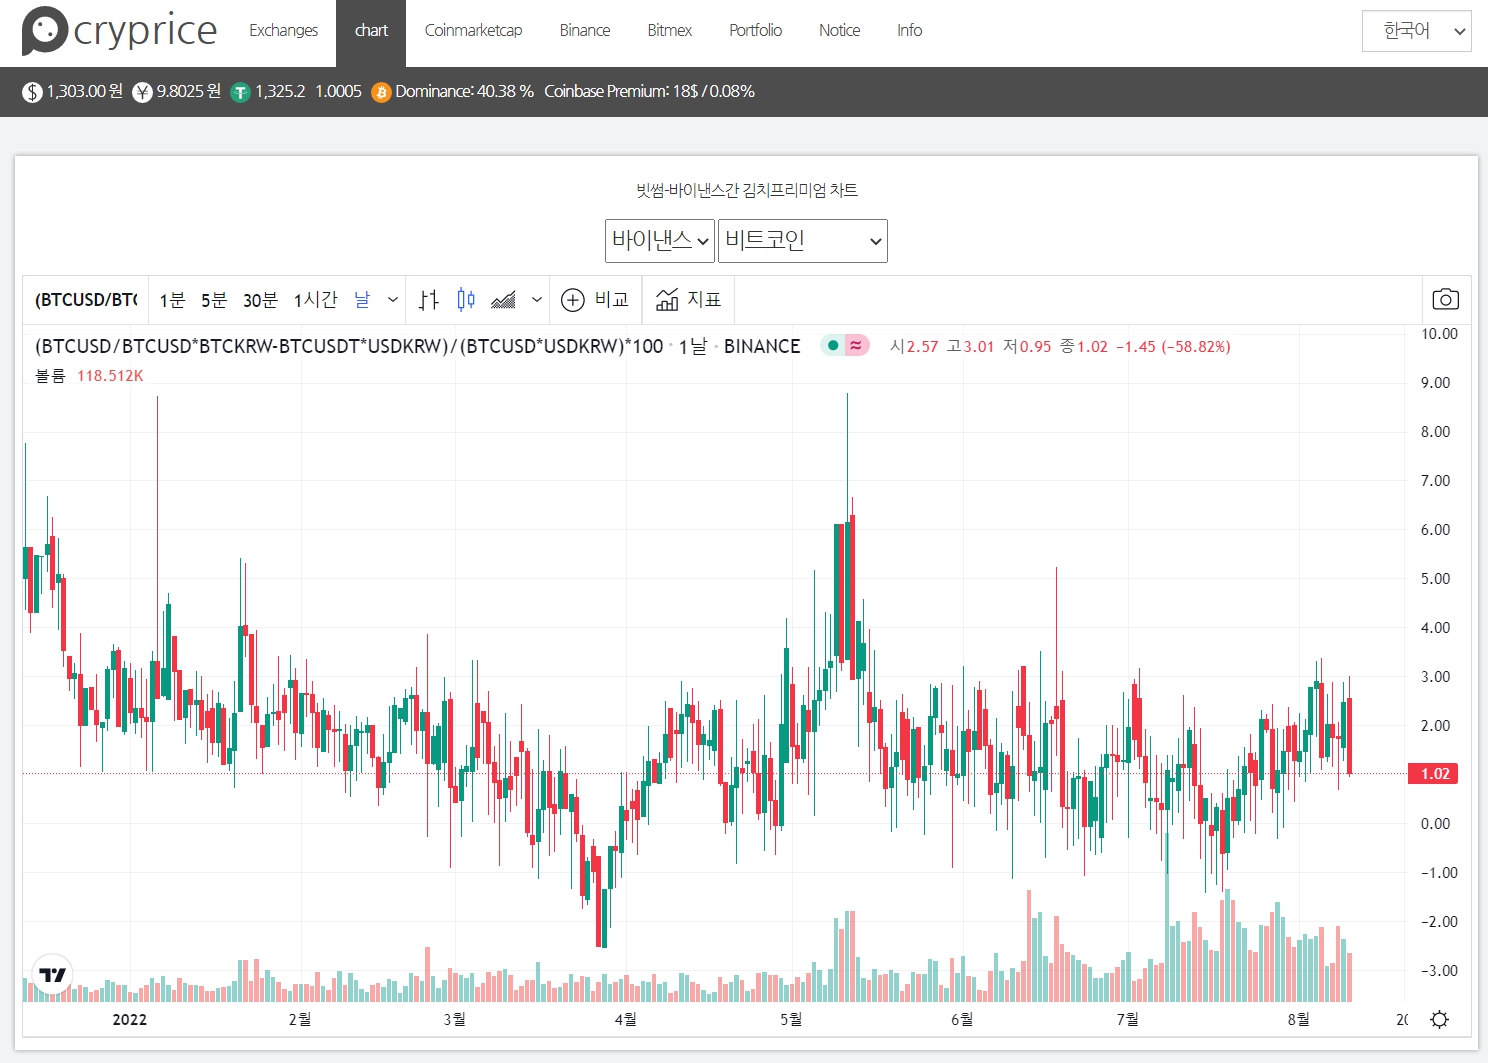Click the 1.02 current price label

click(x=1434, y=774)
